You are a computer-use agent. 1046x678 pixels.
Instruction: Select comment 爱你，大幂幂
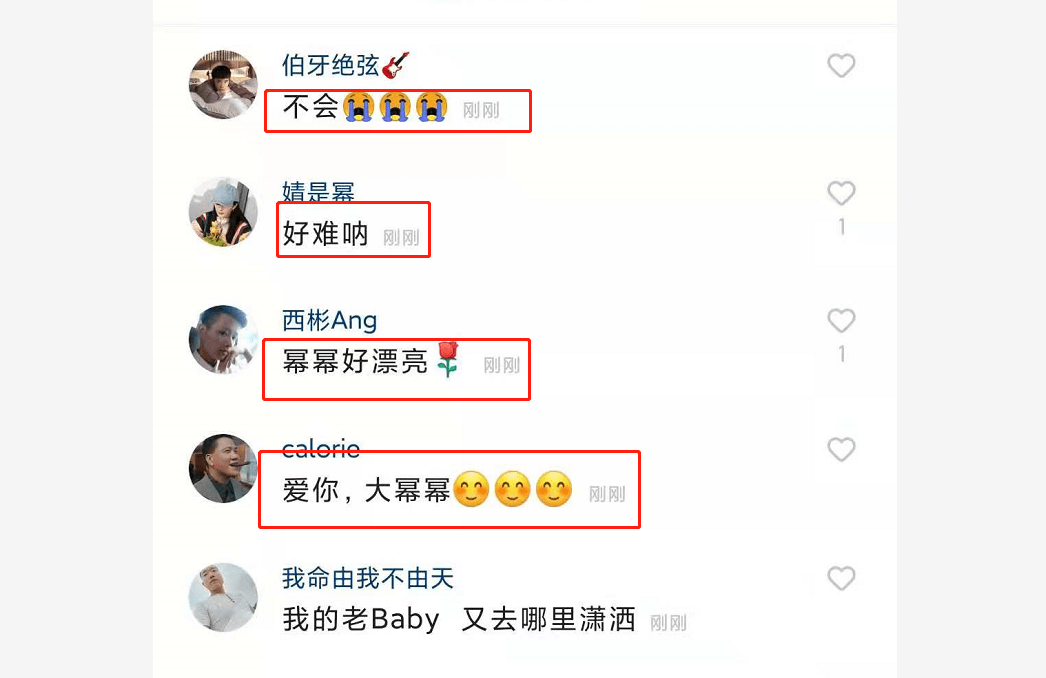point(428,490)
